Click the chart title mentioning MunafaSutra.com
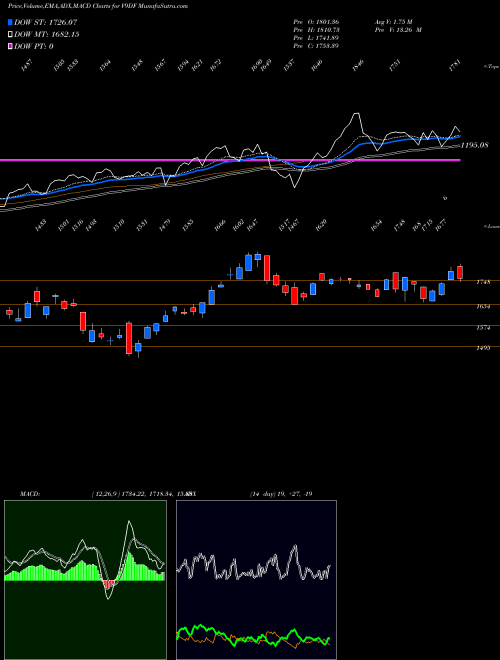 pos(98,6)
